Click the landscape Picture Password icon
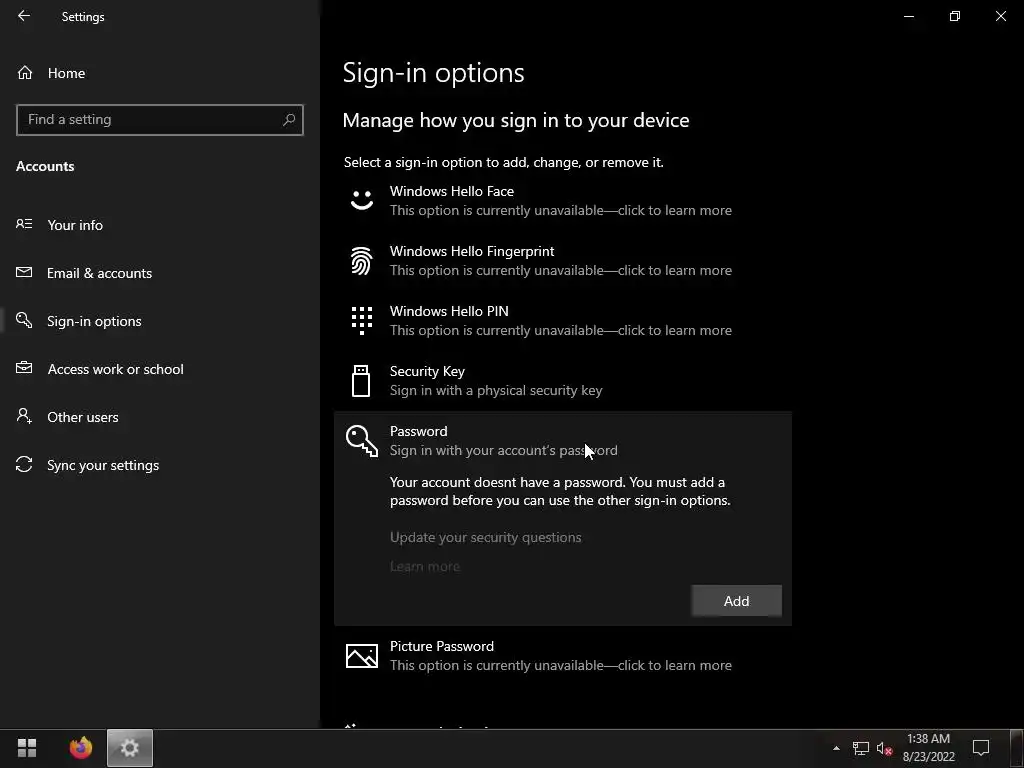Viewport: 1024px width, 768px height. click(x=362, y=656)
